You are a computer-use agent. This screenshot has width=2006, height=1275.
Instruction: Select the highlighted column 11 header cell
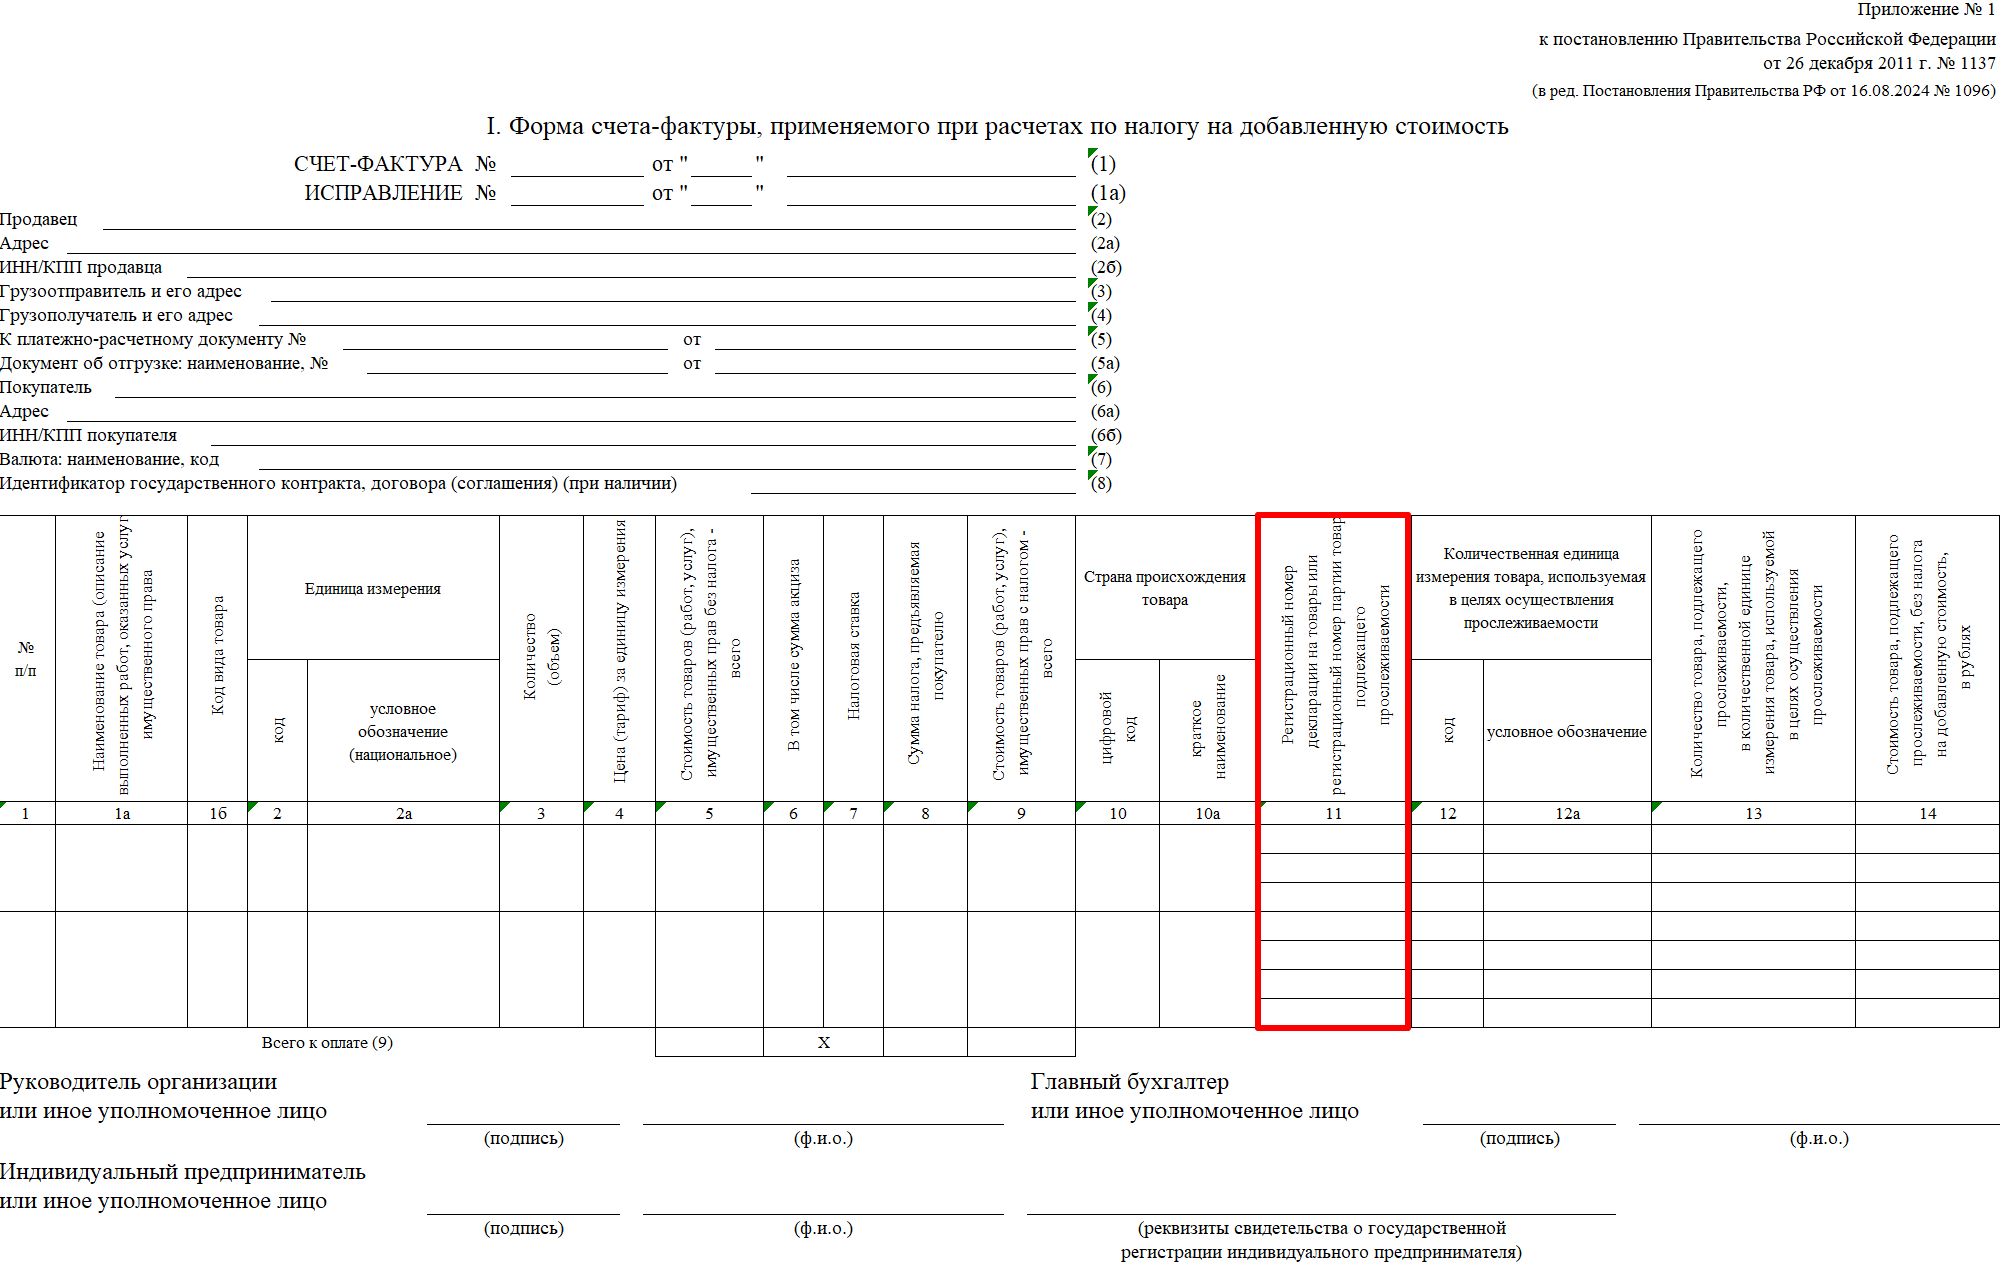tap(1333, 657)
